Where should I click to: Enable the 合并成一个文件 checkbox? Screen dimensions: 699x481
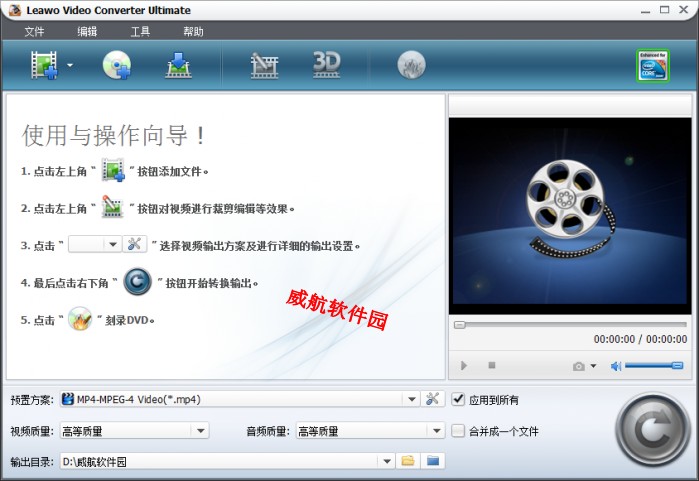pyautogui.click(x=458, y=431)
